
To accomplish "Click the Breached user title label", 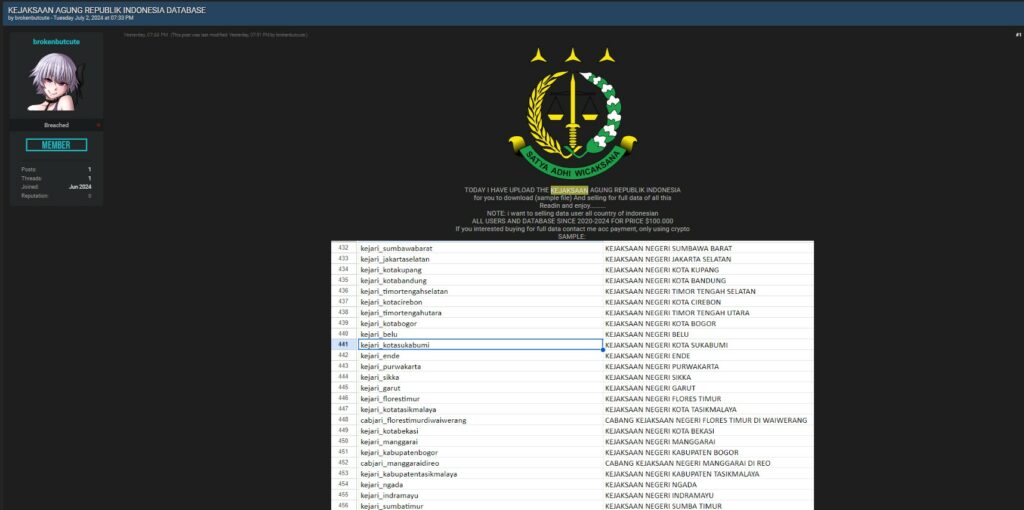I will (x=56, y=125).
